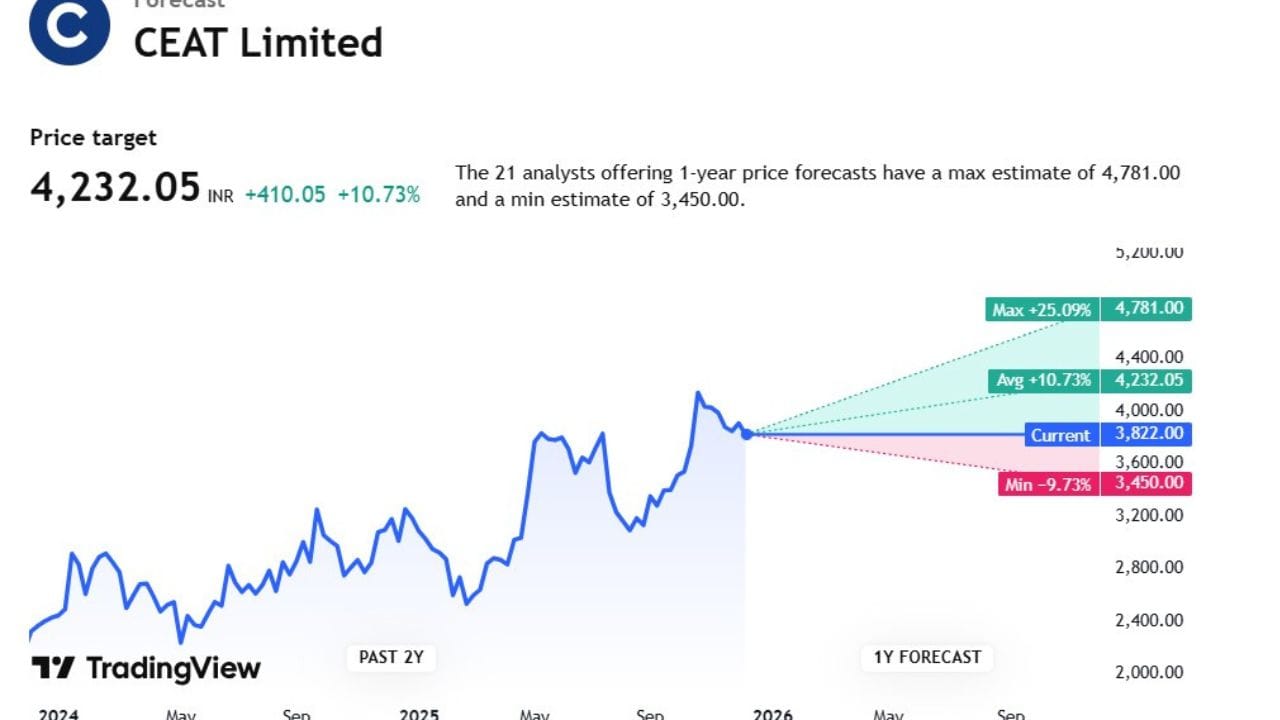Click the 2025 time axis label
The width and height of the screenshot is (1280, 720).
419,714
